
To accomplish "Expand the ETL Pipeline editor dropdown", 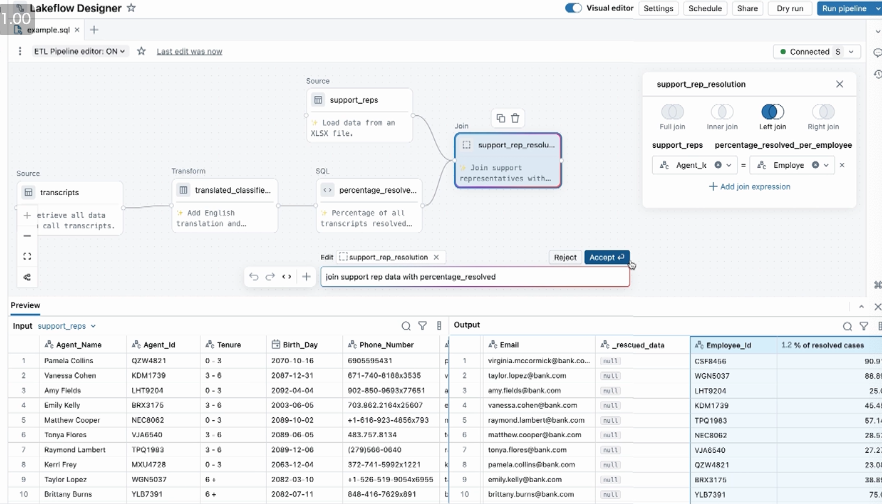I will pos(79,51).
